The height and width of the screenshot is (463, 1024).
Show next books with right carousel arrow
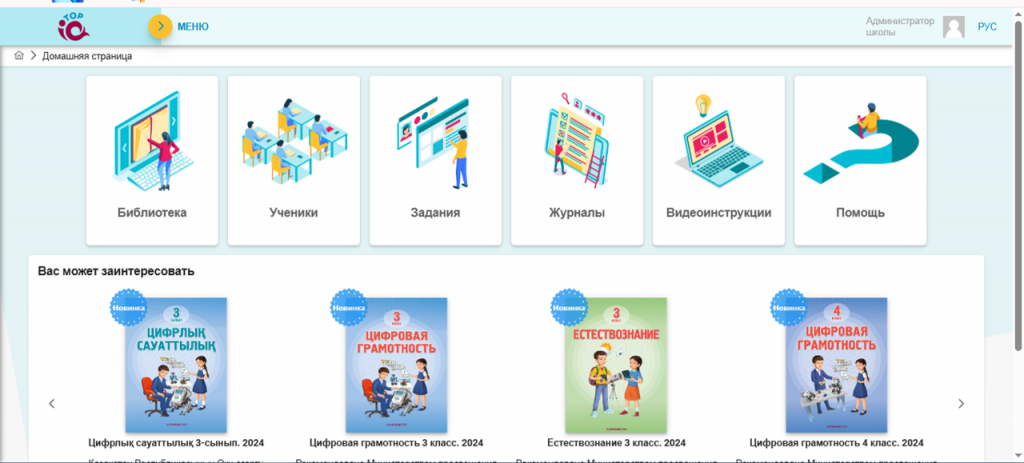[961, 404]
